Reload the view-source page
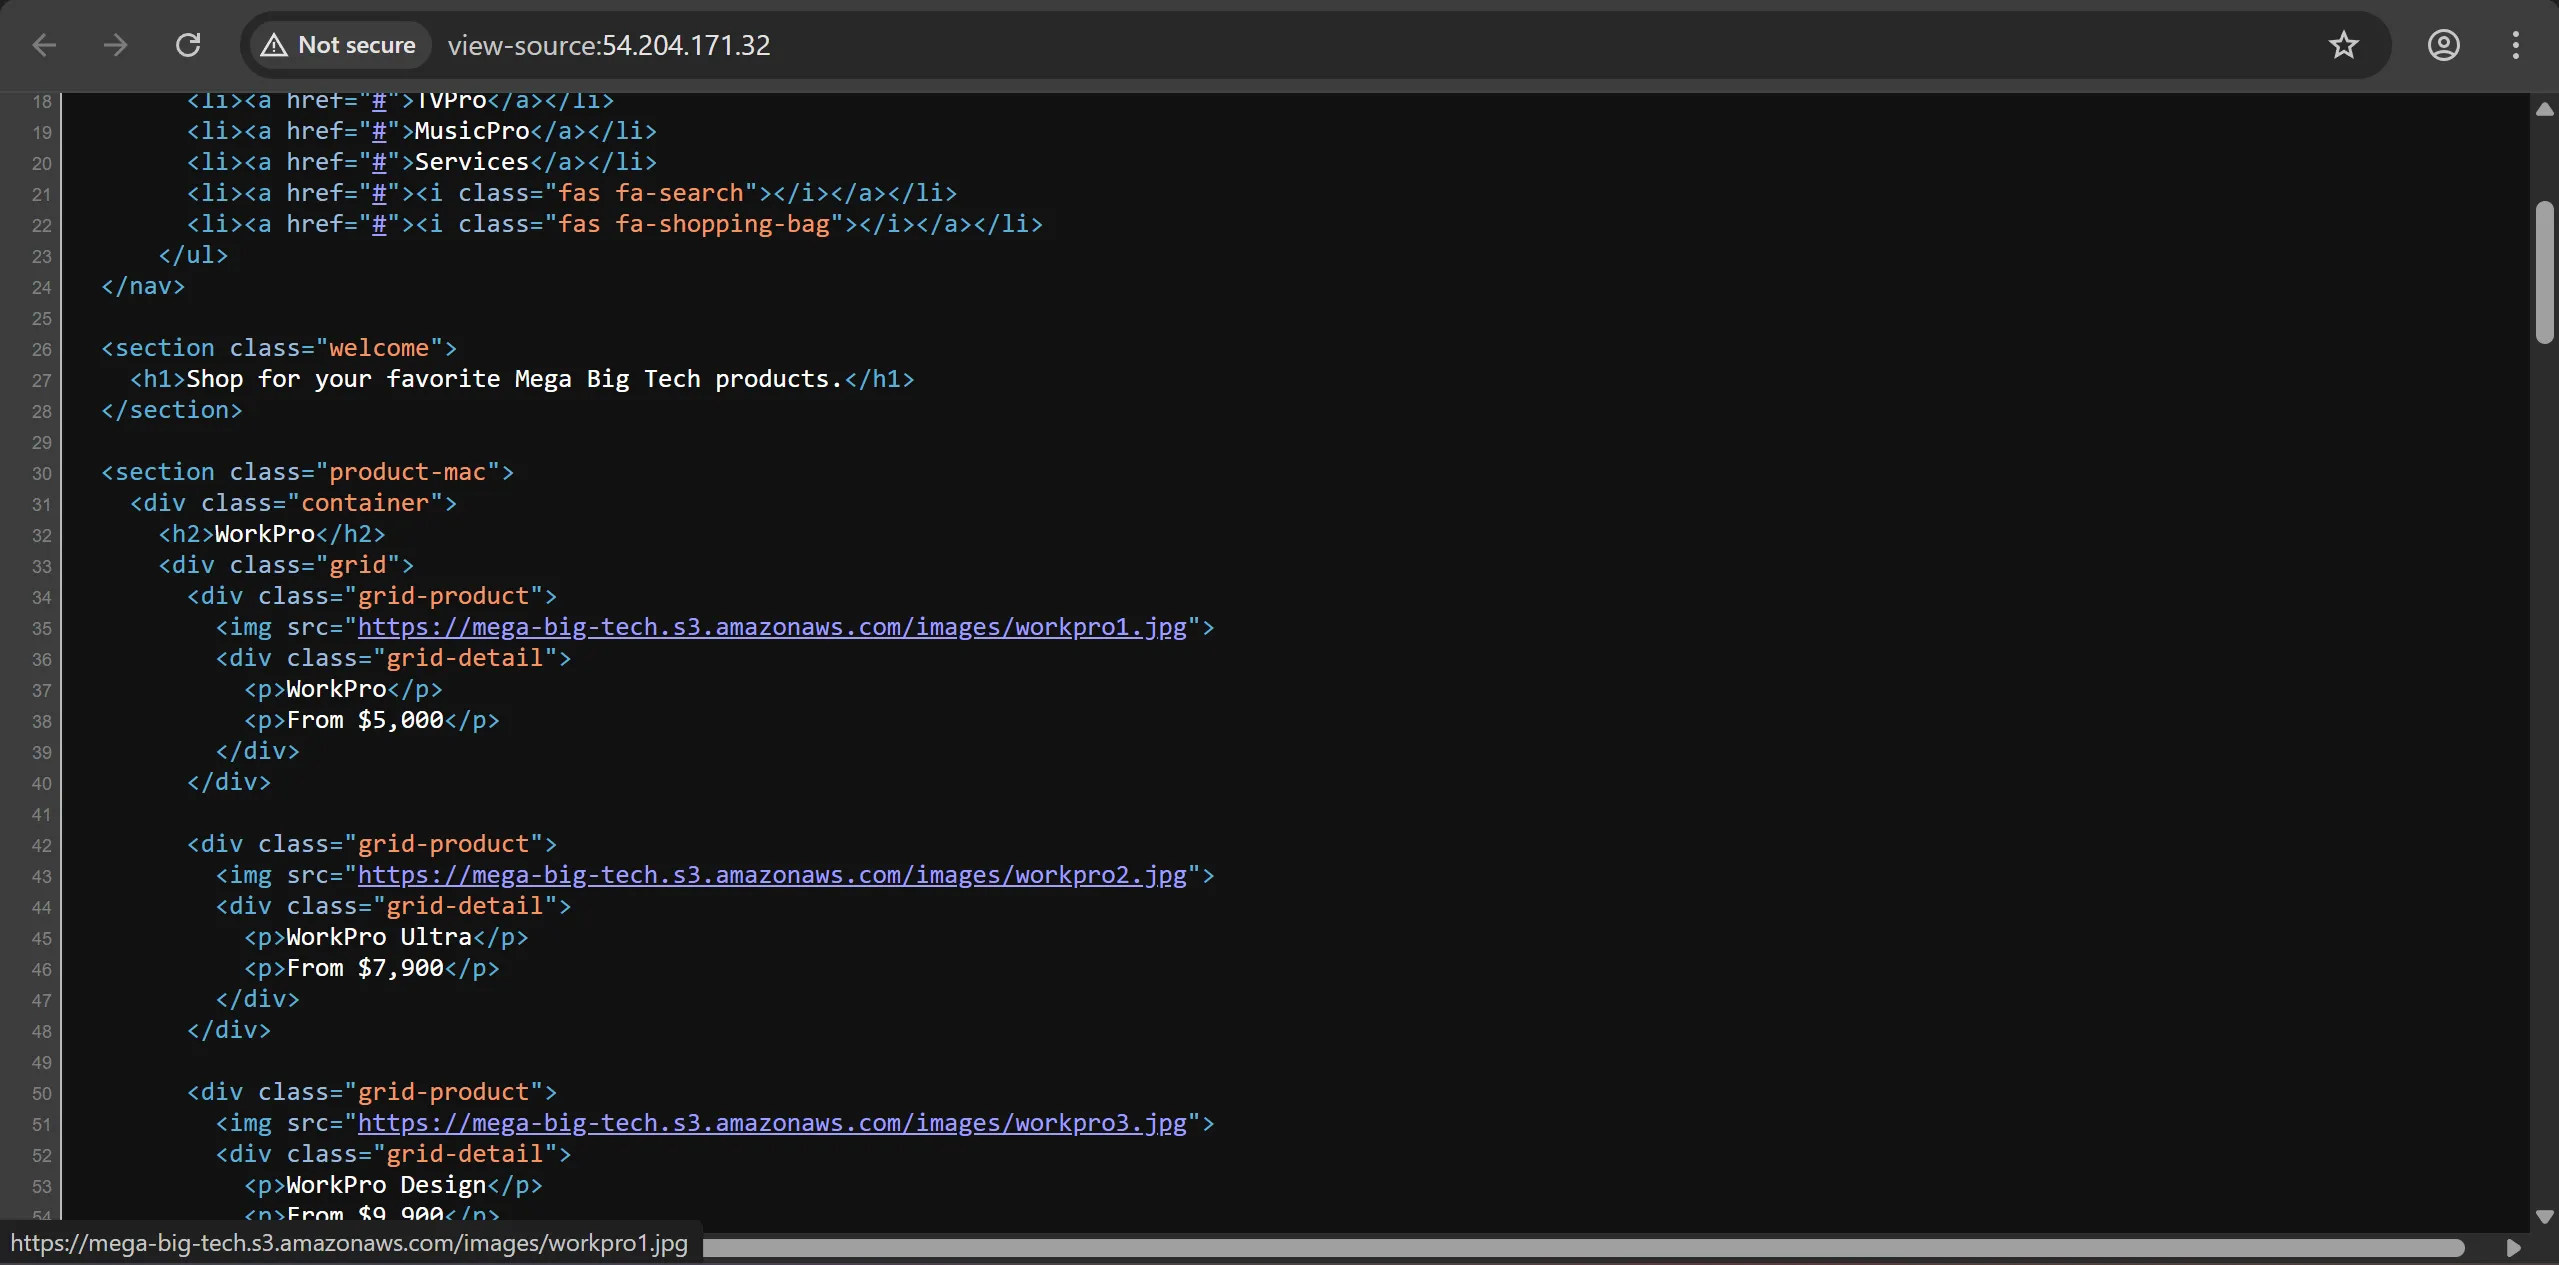 pos(188,45)
